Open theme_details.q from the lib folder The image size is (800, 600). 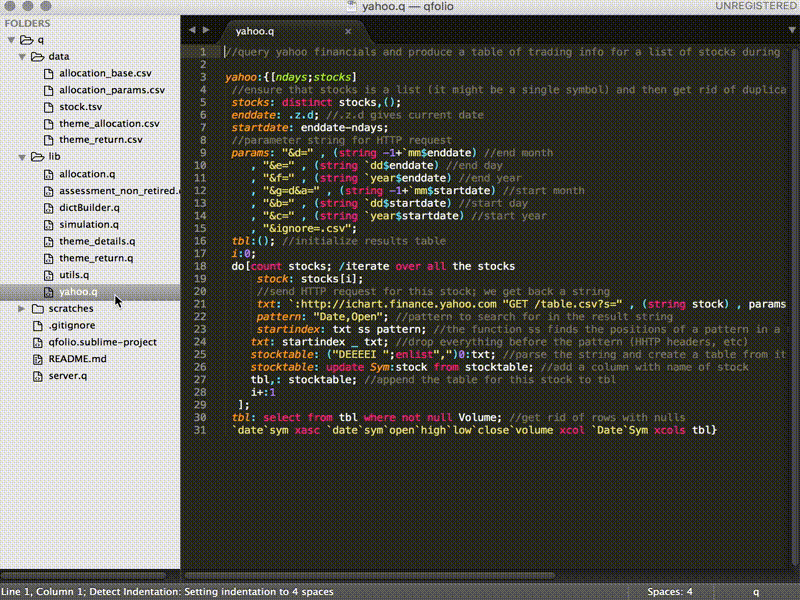(x=97, y=242)
